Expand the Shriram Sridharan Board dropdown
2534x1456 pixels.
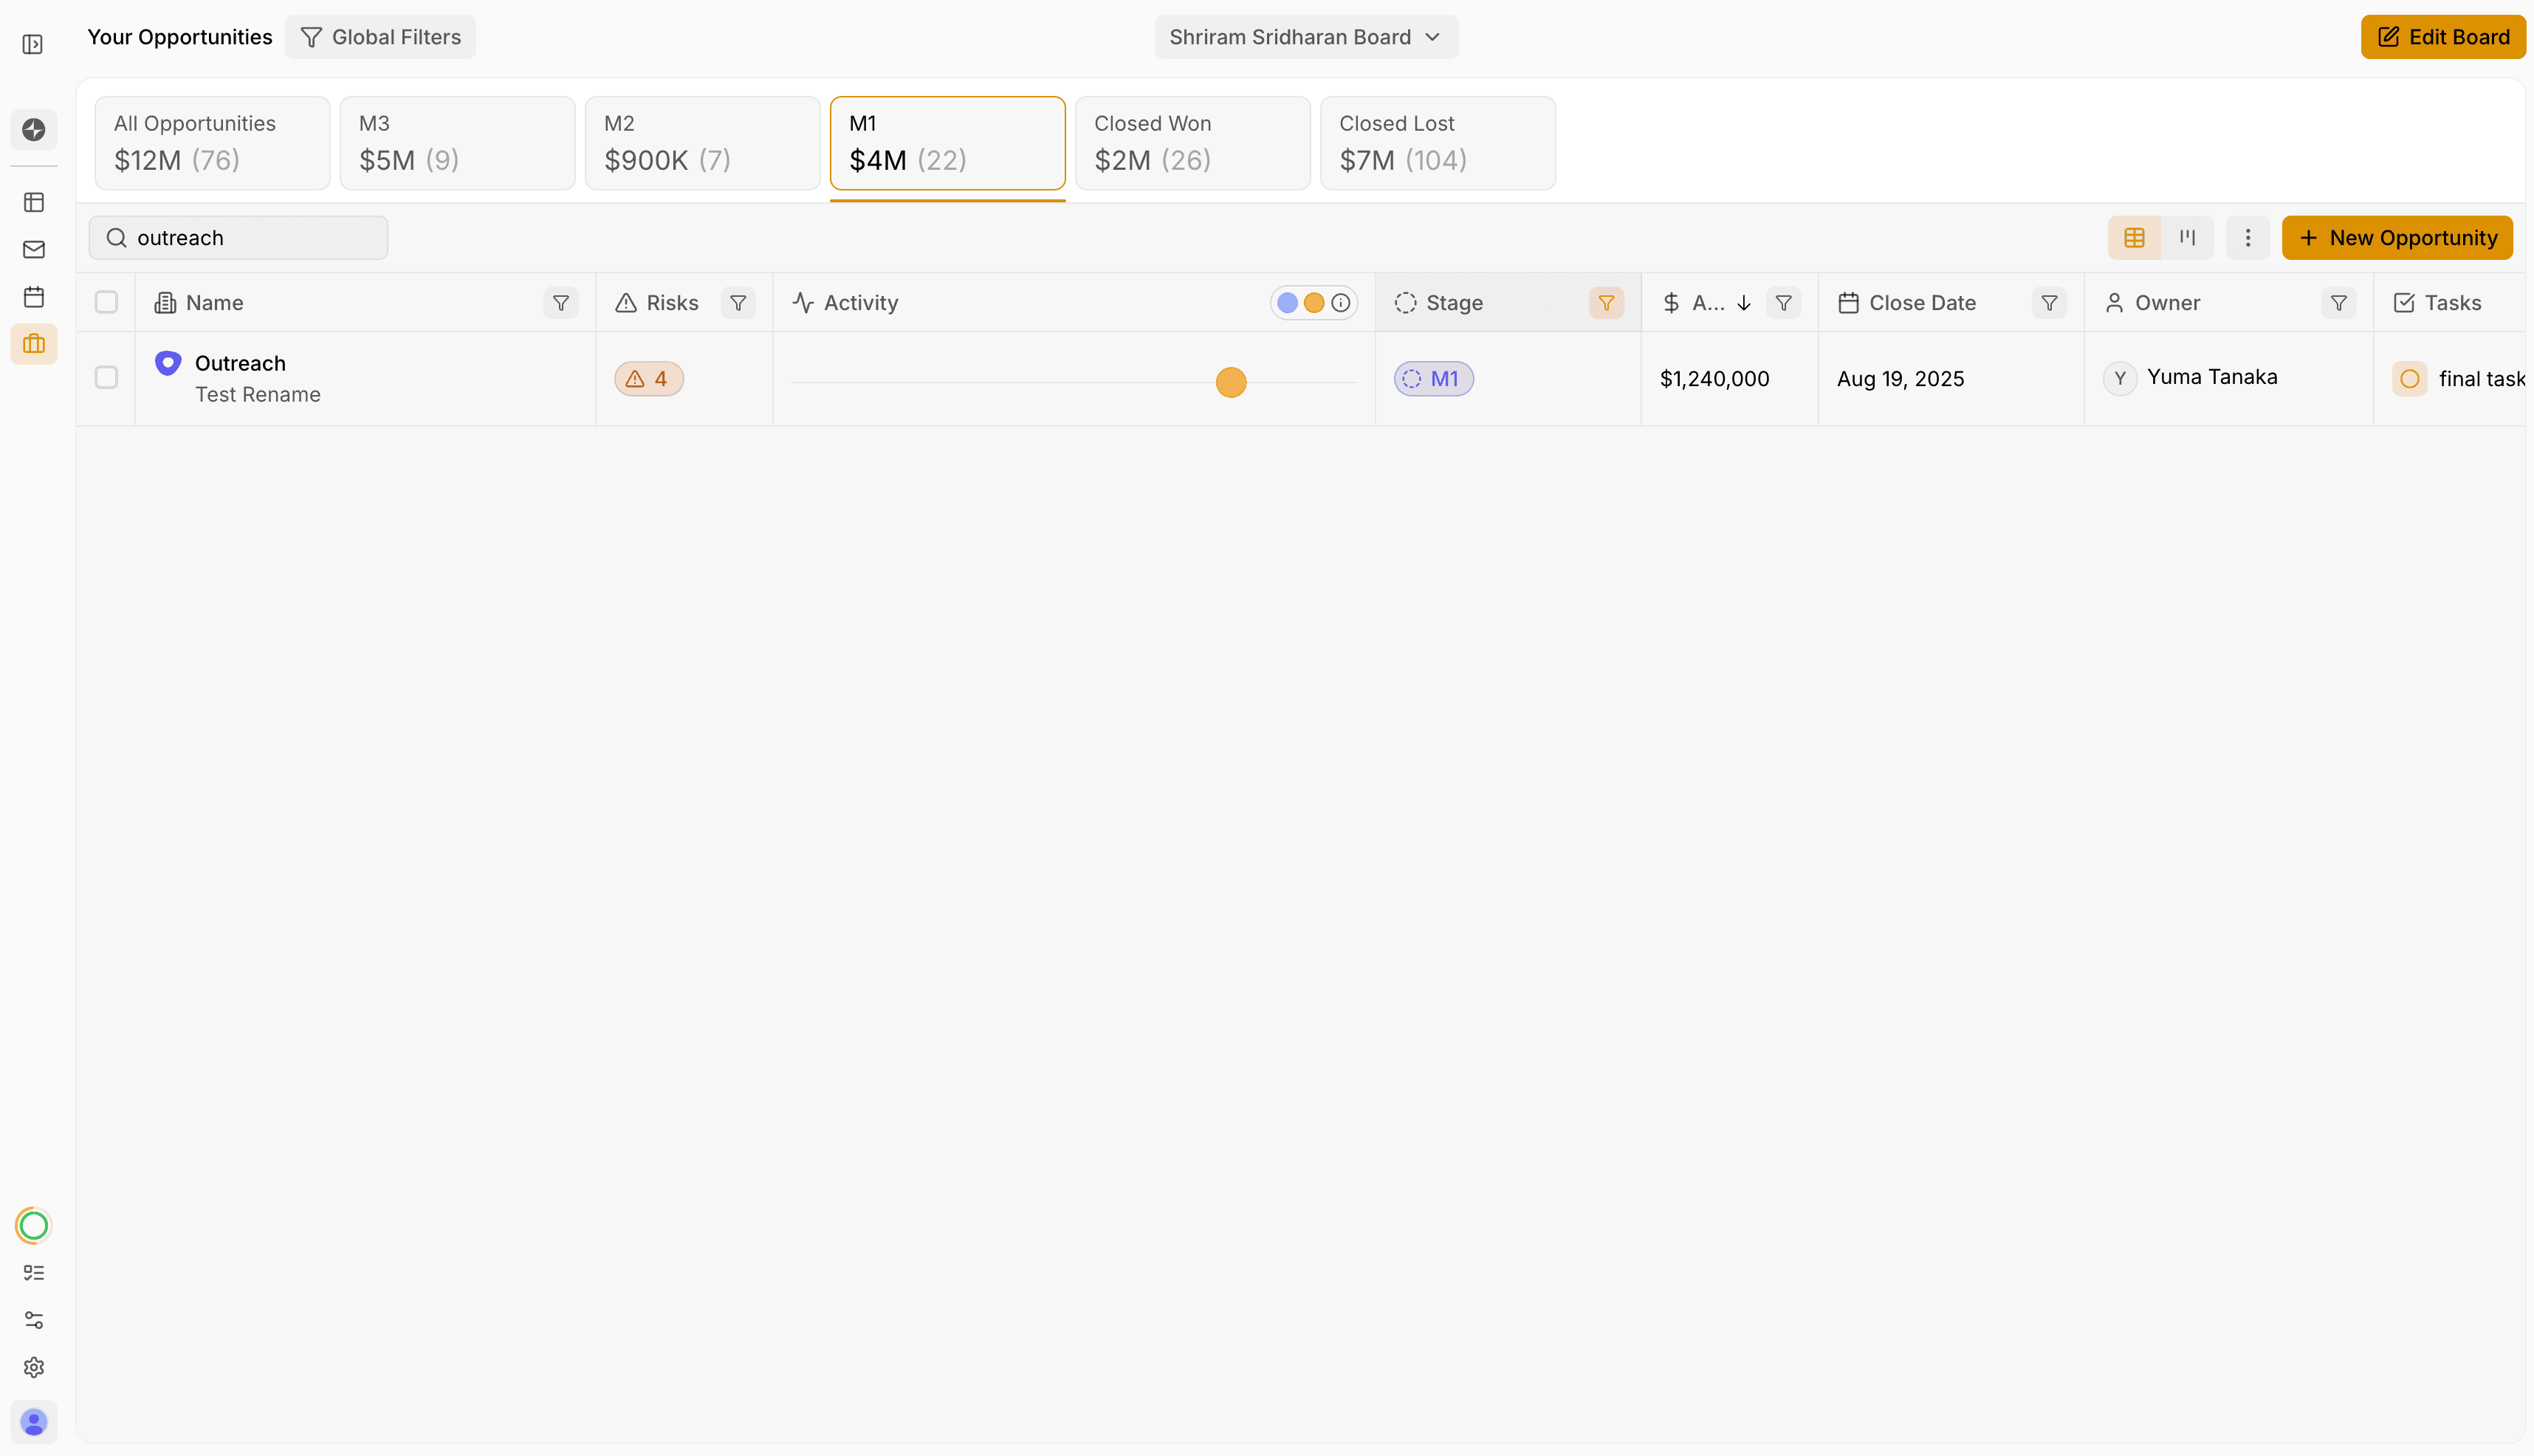[x=1306, y=37]
